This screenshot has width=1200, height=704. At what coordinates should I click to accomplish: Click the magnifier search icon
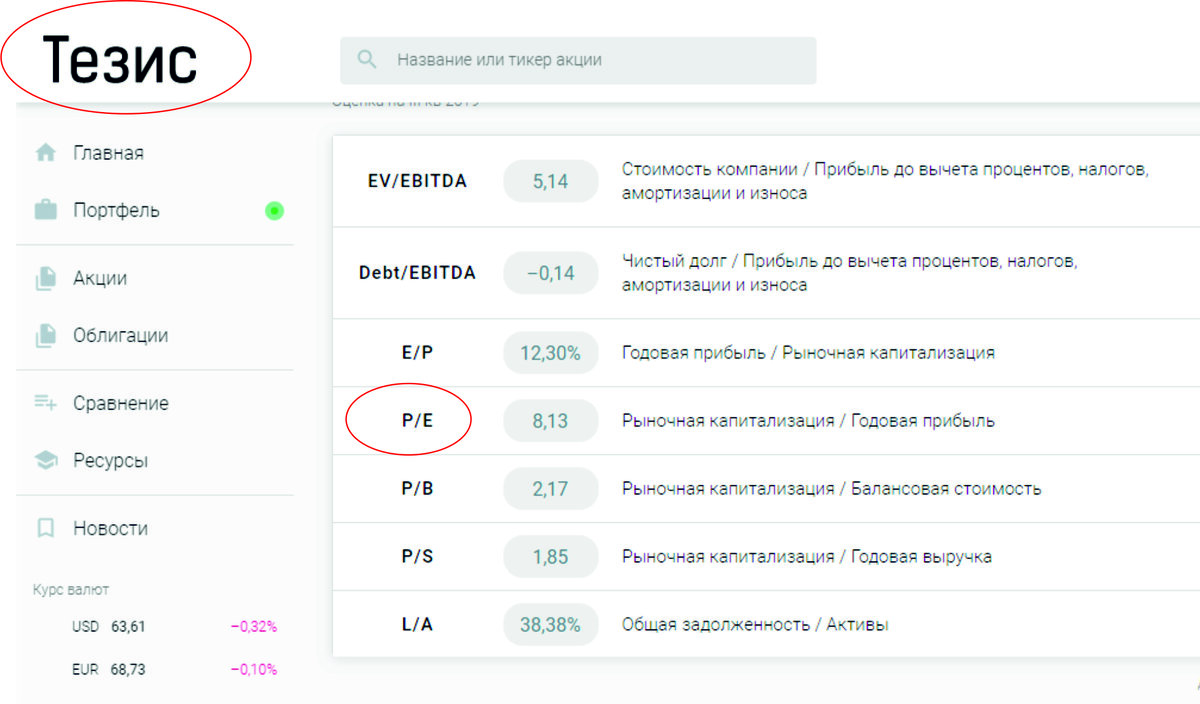click(367, 60)
